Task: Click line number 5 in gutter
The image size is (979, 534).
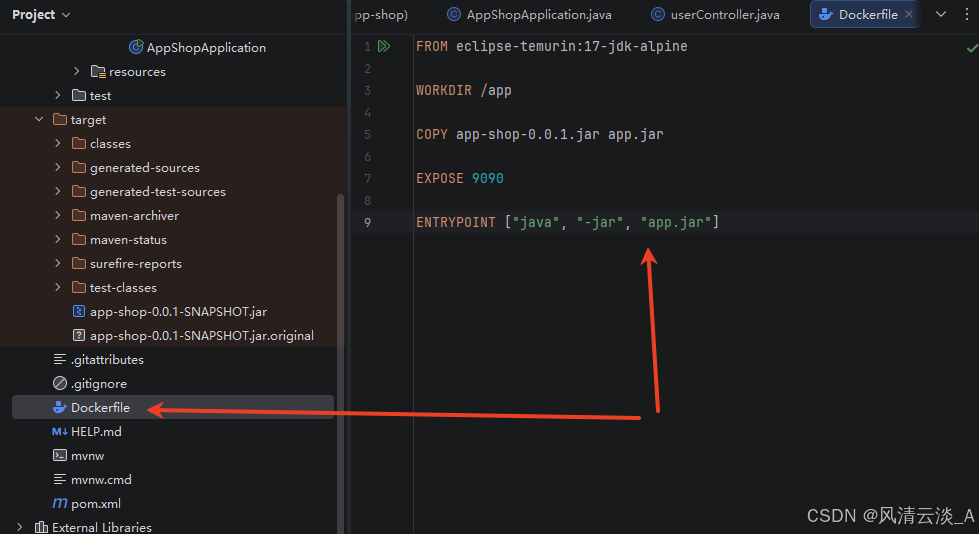Action: 367,134
